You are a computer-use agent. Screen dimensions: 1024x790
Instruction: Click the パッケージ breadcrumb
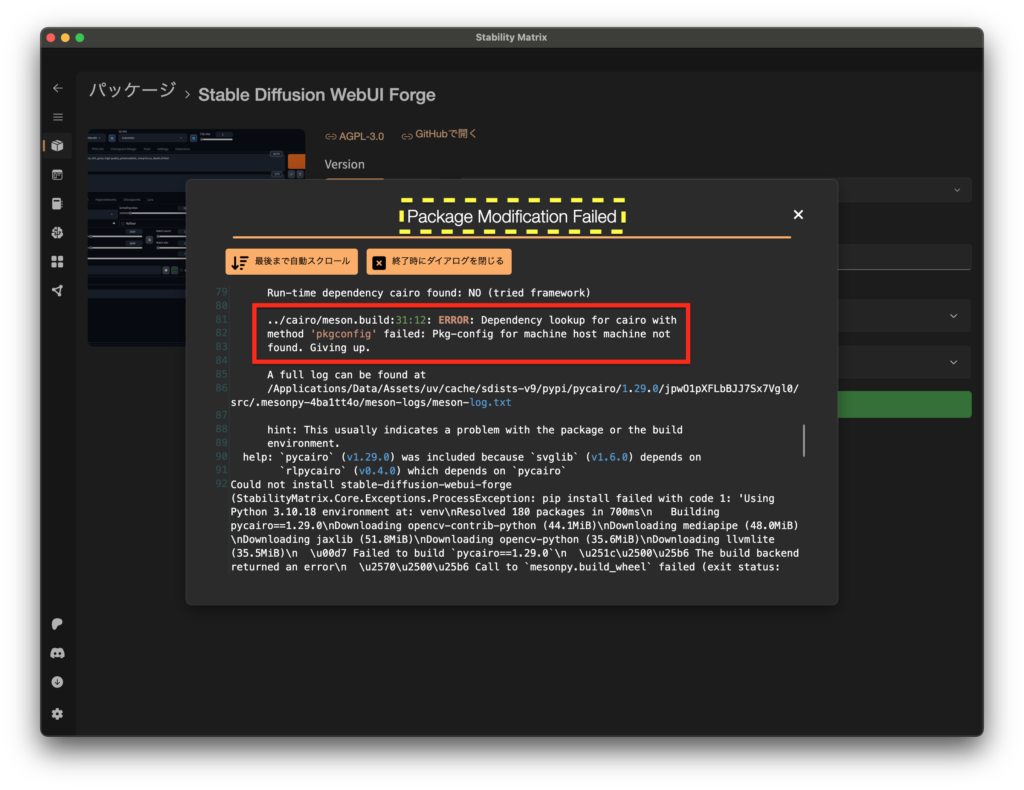(132, 92)
